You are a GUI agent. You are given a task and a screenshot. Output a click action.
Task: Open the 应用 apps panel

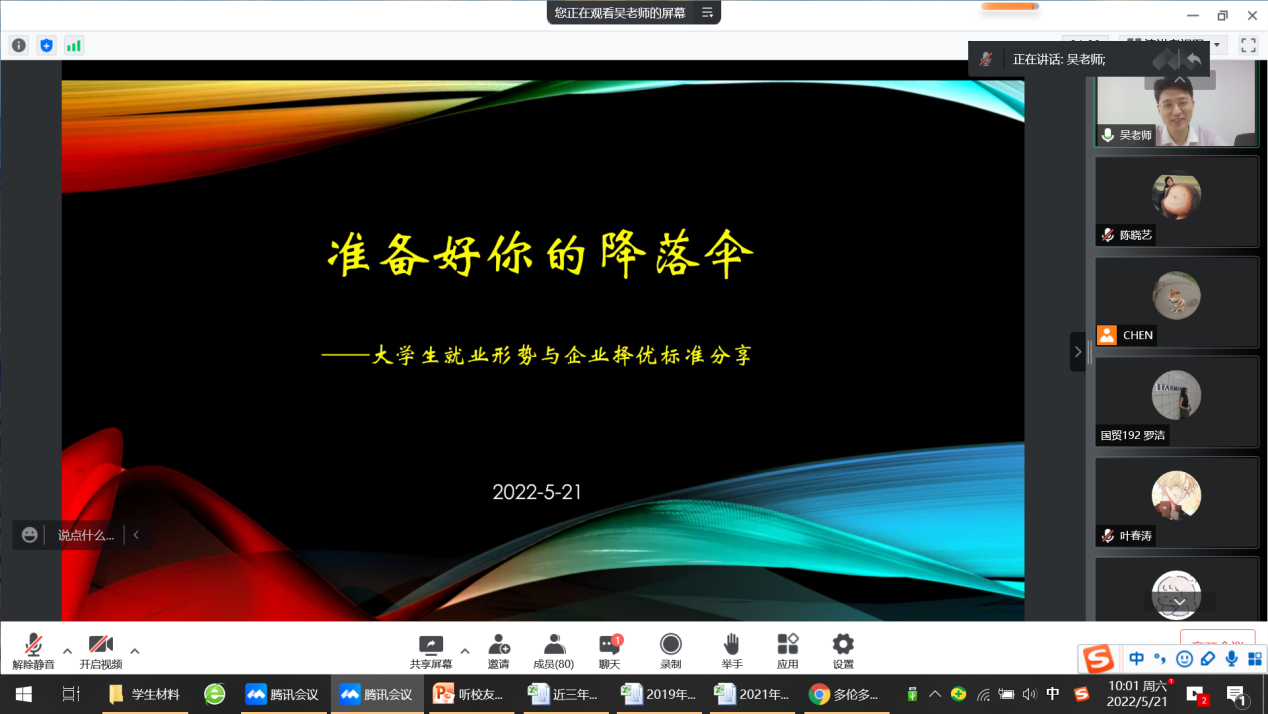click(x=788, y=650)
